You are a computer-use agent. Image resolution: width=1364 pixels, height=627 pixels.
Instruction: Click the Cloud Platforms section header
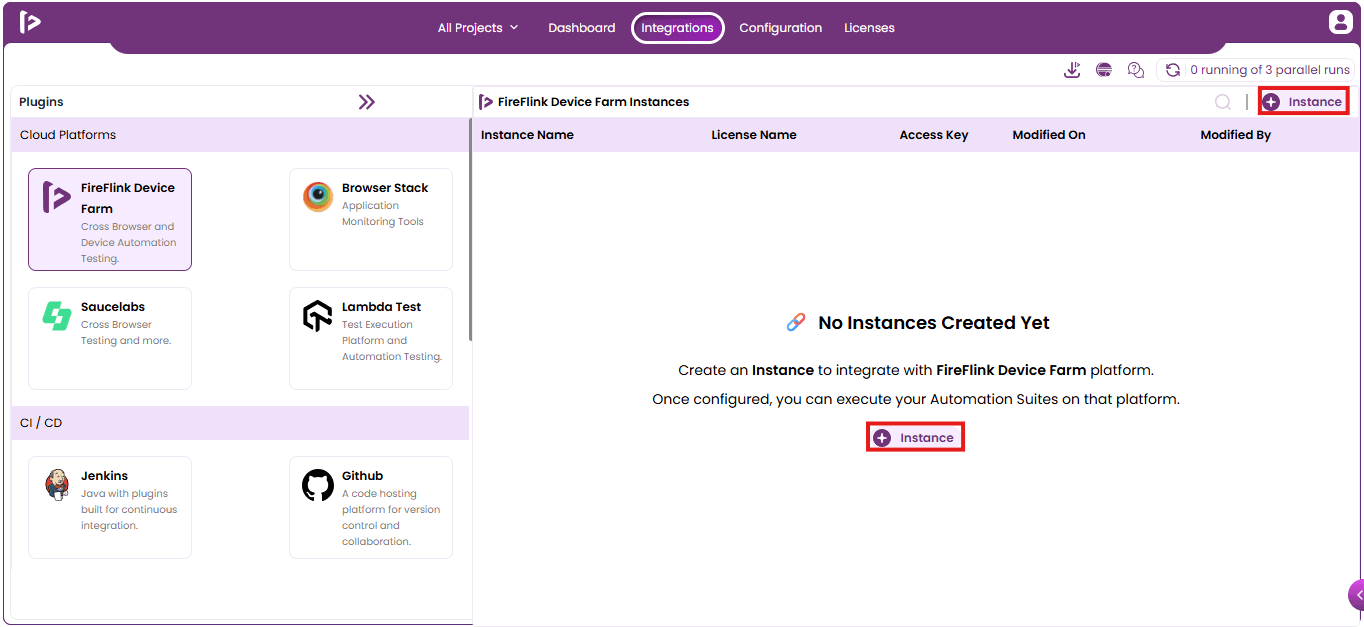click(x=240, y=135)
